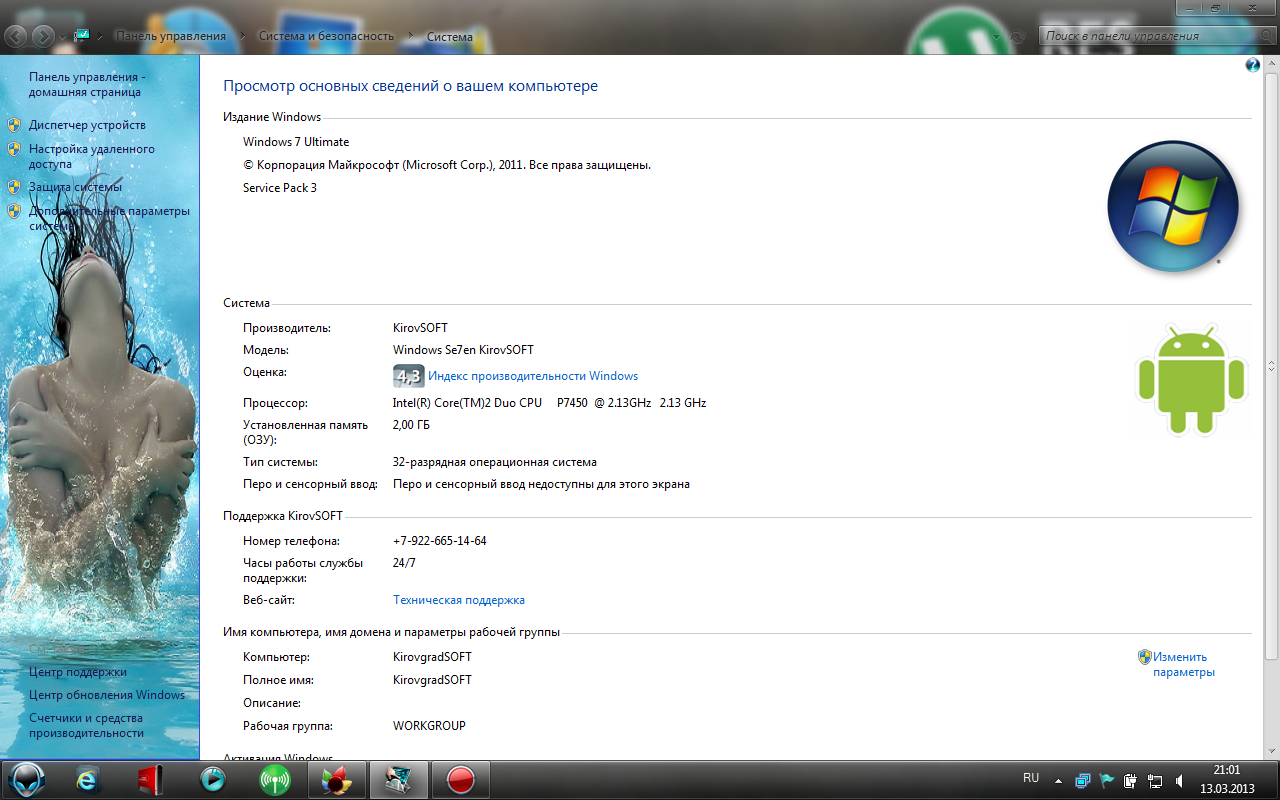Select the WORKGROUP value
The image size is (1280, 800).
point(429,726)
